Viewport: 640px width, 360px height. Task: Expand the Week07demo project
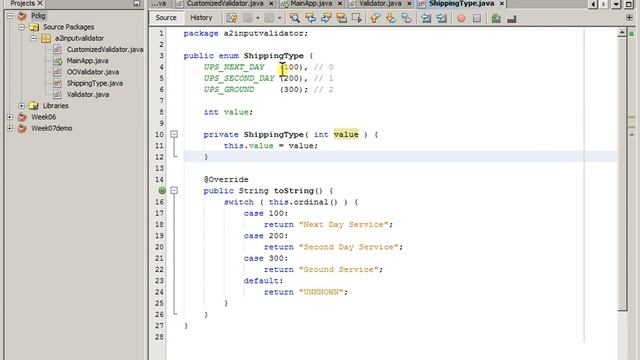(x=10, y=128)
